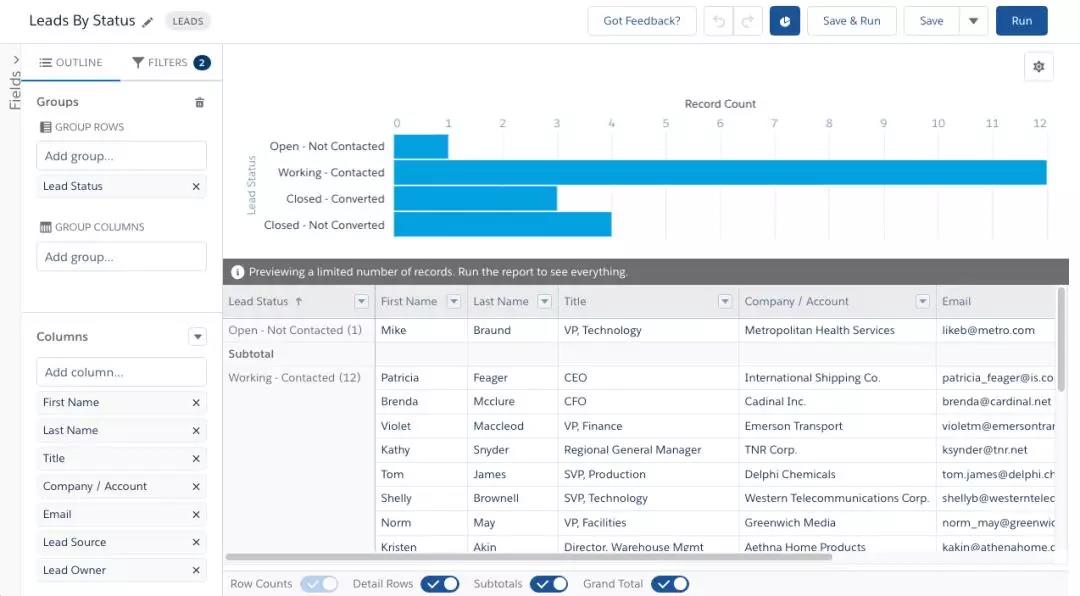Remove the Email column
This screenshot has height=596, width=1080.
[x=196, y=515]
